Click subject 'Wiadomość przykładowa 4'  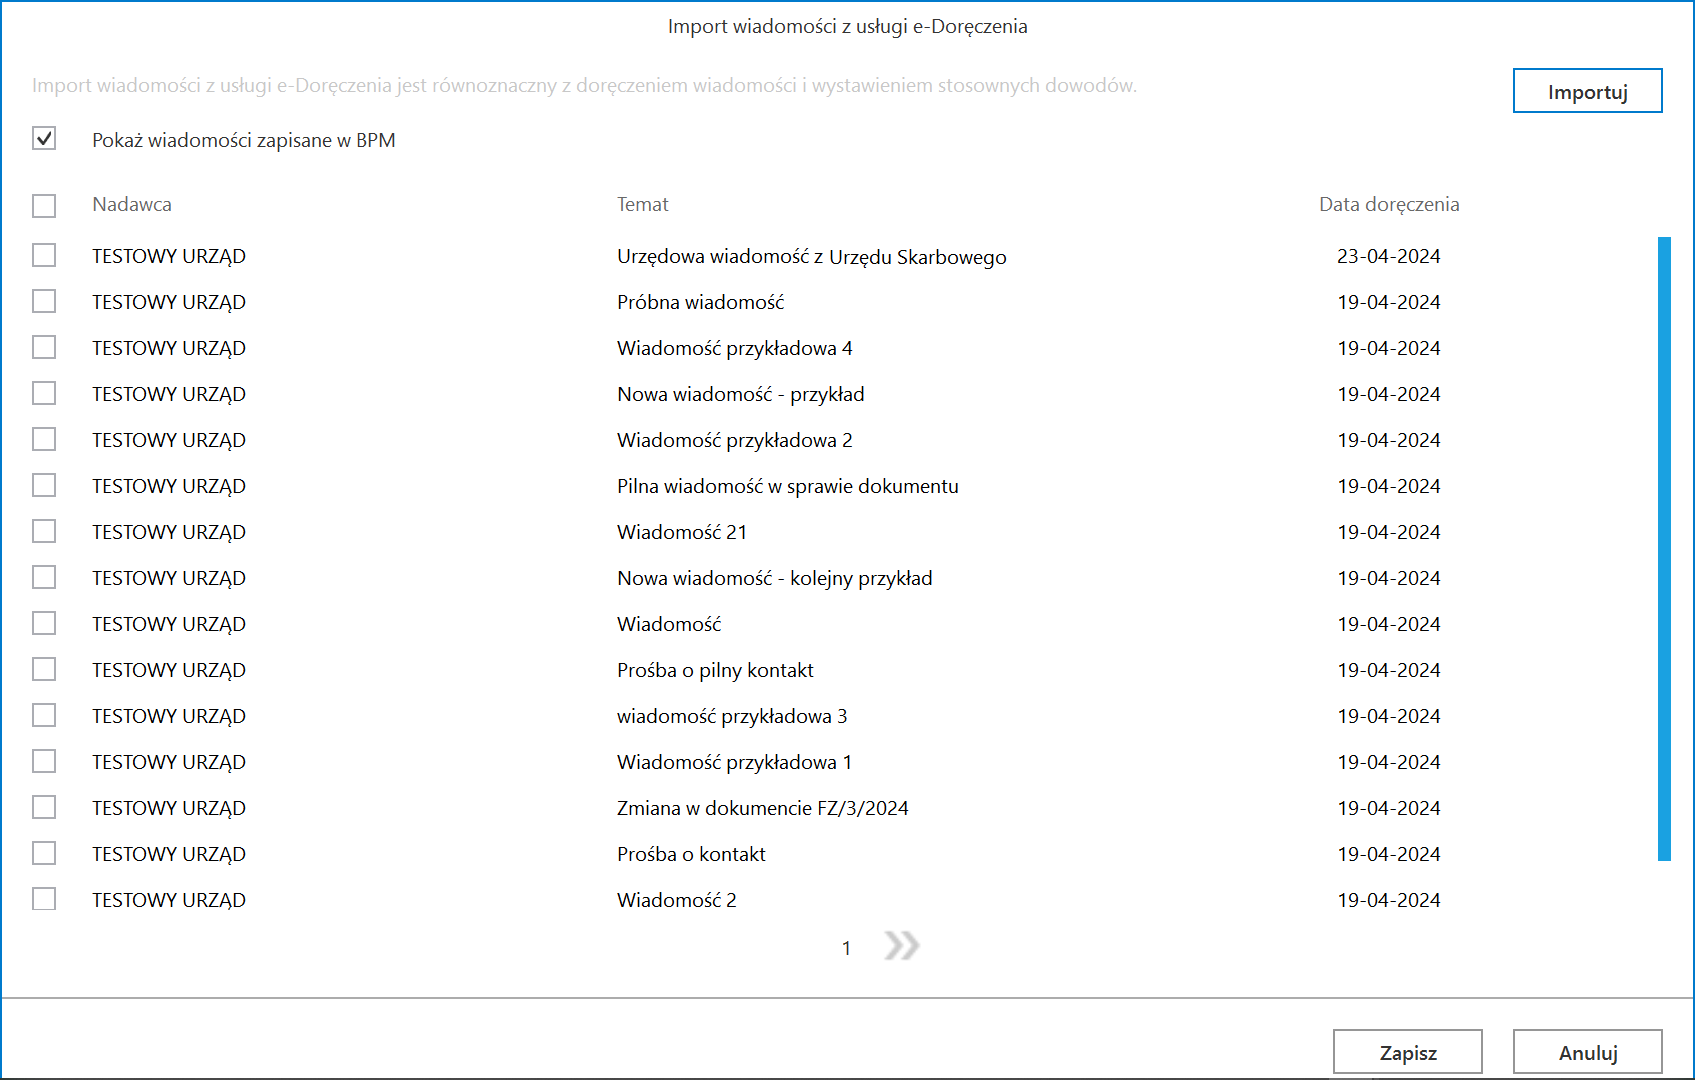(735, 348)
